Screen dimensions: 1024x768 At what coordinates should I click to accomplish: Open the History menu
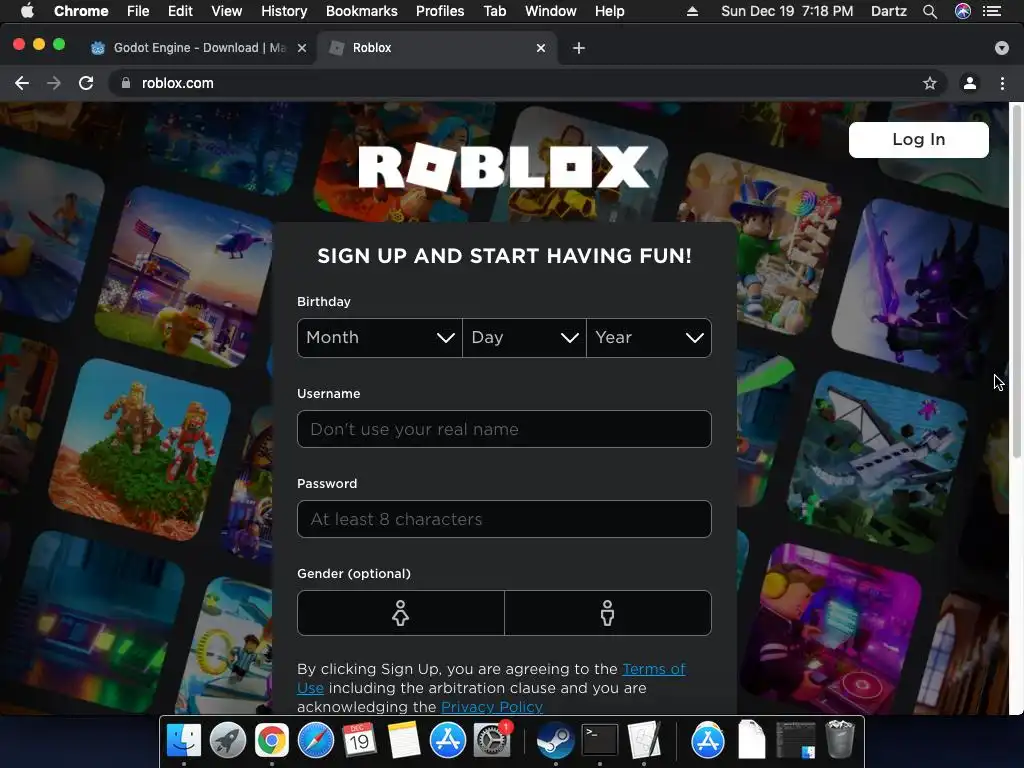pos(284,11)
